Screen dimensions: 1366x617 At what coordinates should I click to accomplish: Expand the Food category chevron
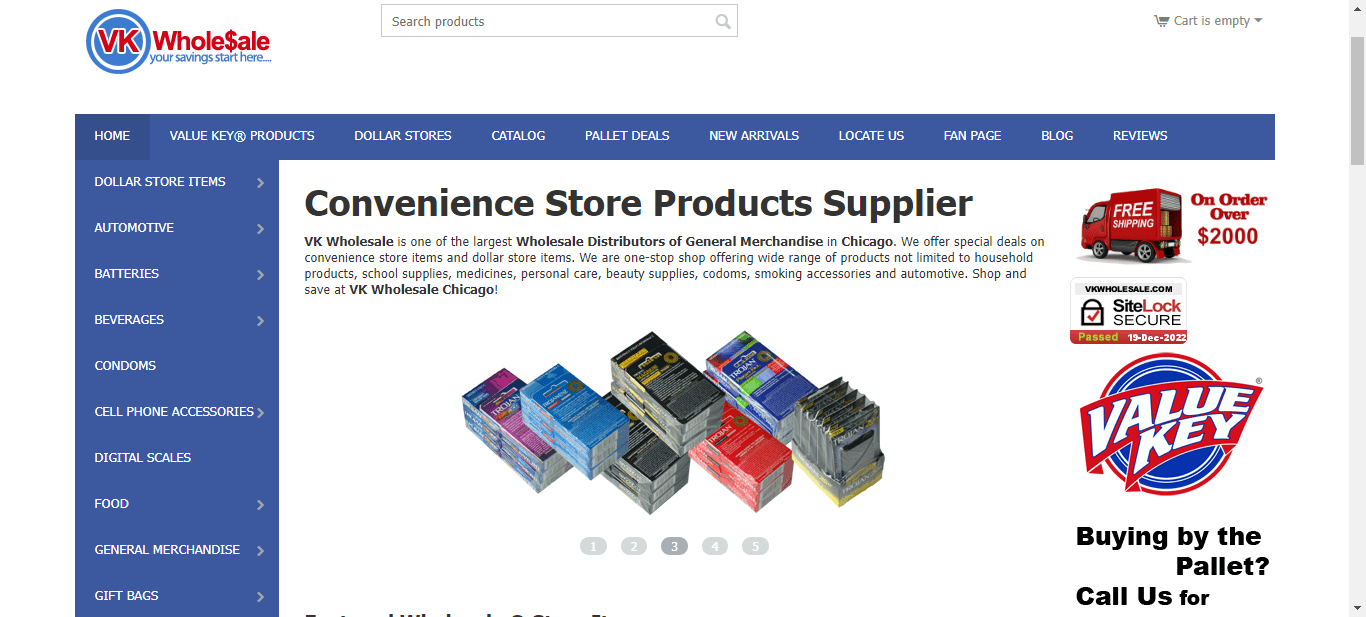[x=260, y=505]
